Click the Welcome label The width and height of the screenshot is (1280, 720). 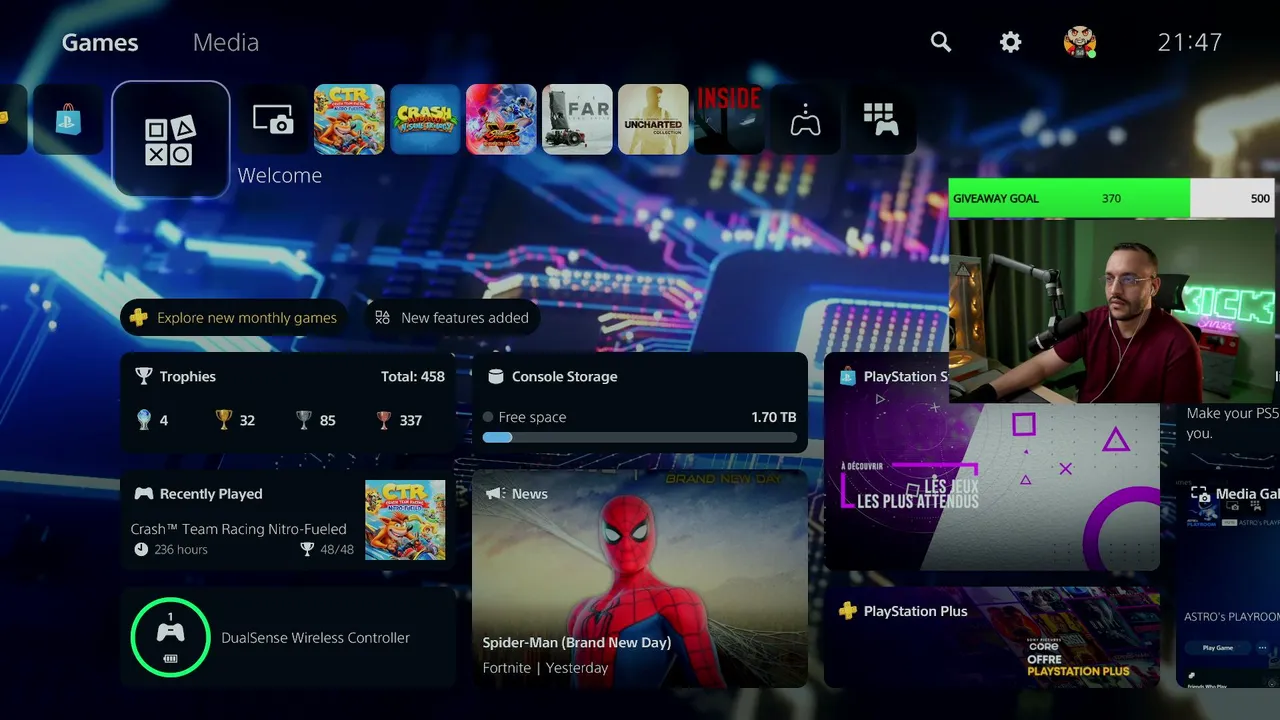[280, 175]
